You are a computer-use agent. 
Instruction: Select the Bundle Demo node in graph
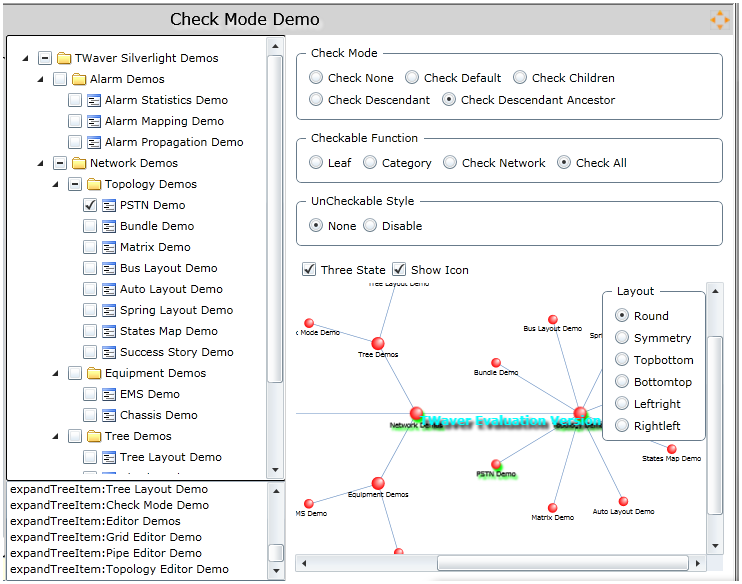click(496, 363)
